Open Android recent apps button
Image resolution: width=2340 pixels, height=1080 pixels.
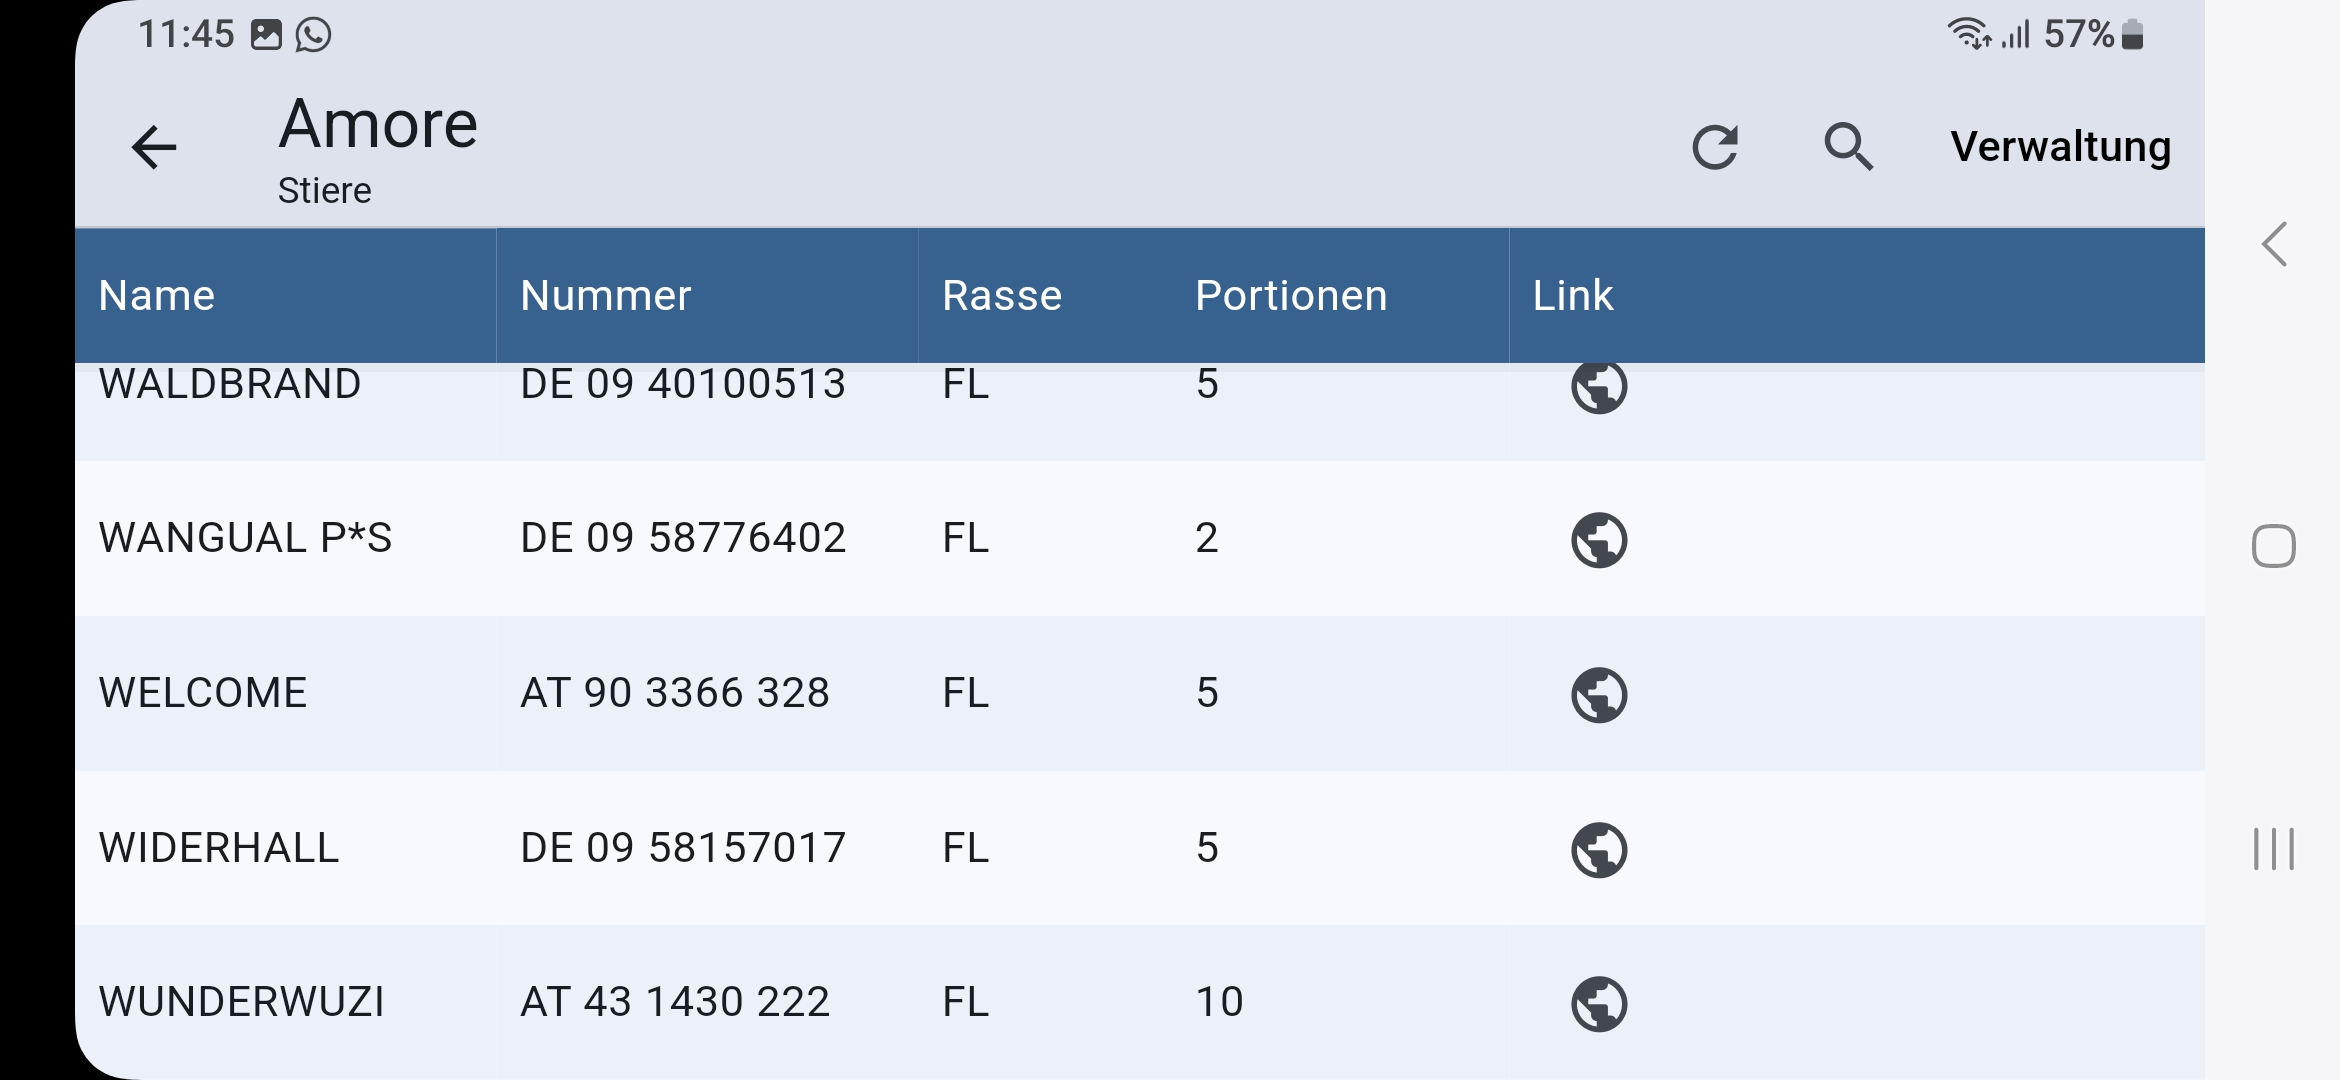2273,849
